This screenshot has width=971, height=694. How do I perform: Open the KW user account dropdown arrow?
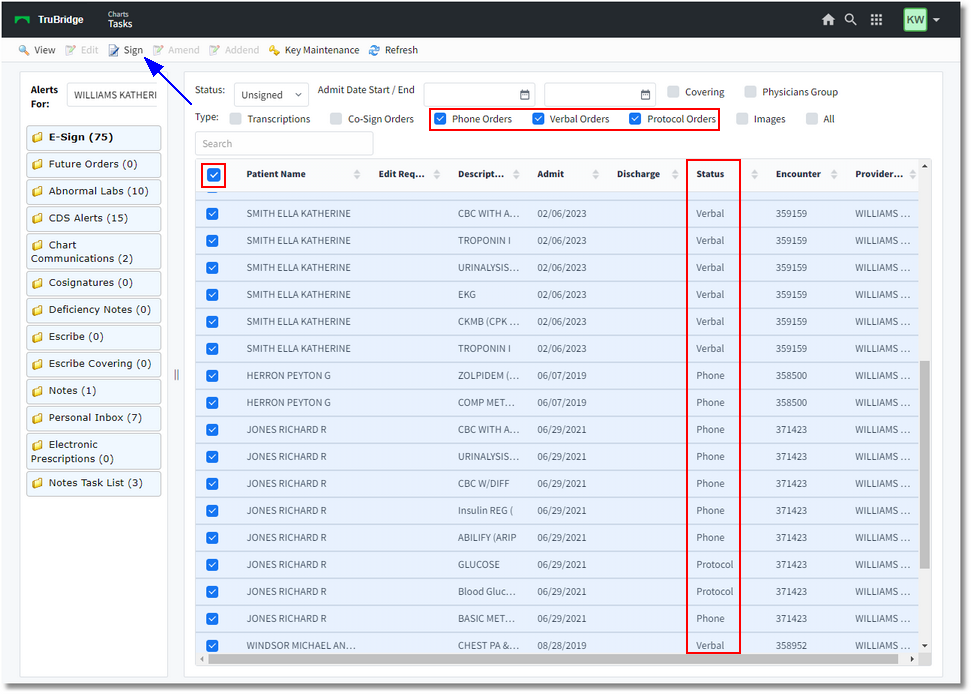pos(936,20)
